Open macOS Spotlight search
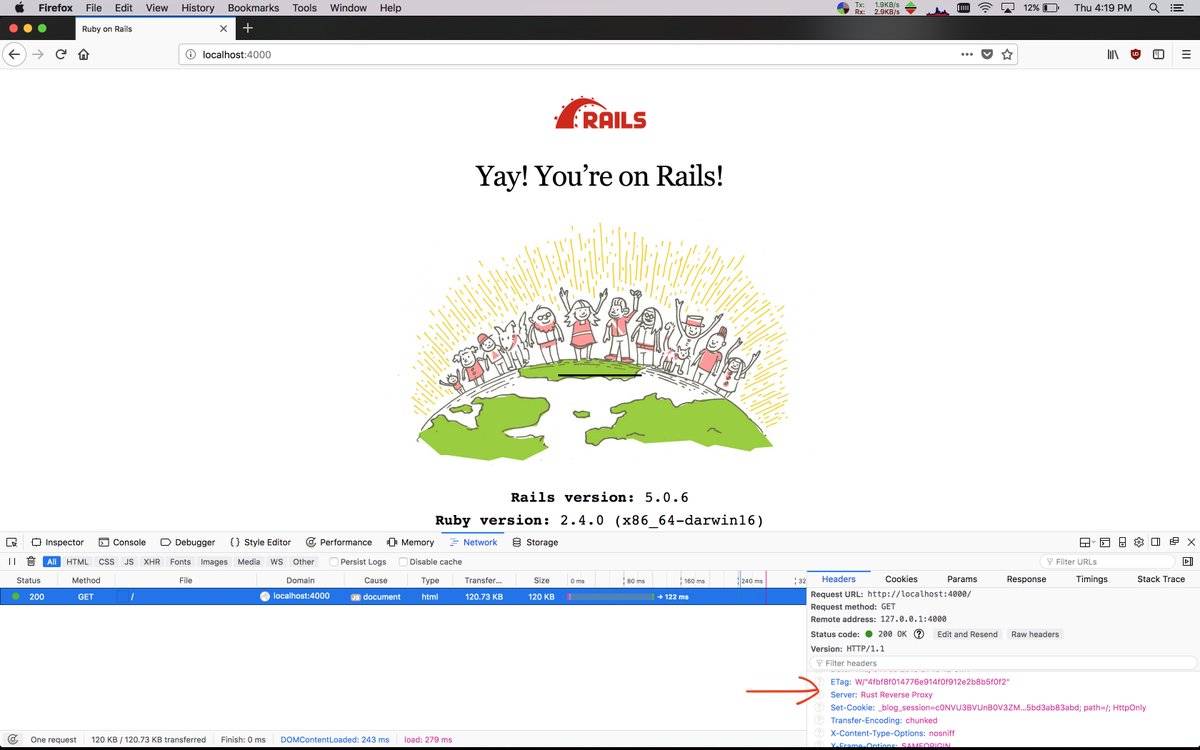Image resolution: width=1200 pixels, height=750 pixels. (1154, 8)
